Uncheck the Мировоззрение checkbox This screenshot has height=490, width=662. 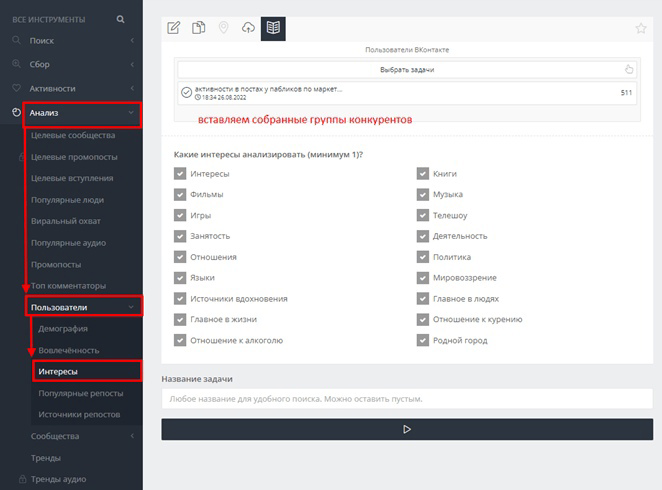[x=423, y=278]
